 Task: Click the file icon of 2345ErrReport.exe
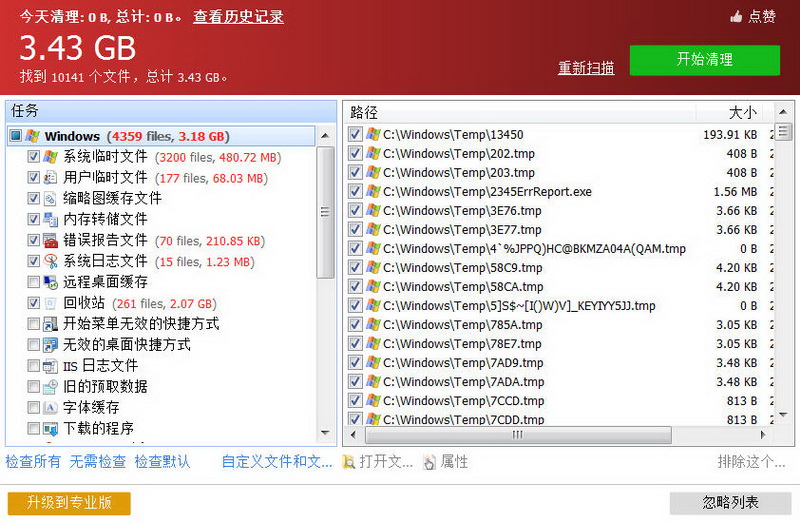pyautogui.click(x=373, y=191)
